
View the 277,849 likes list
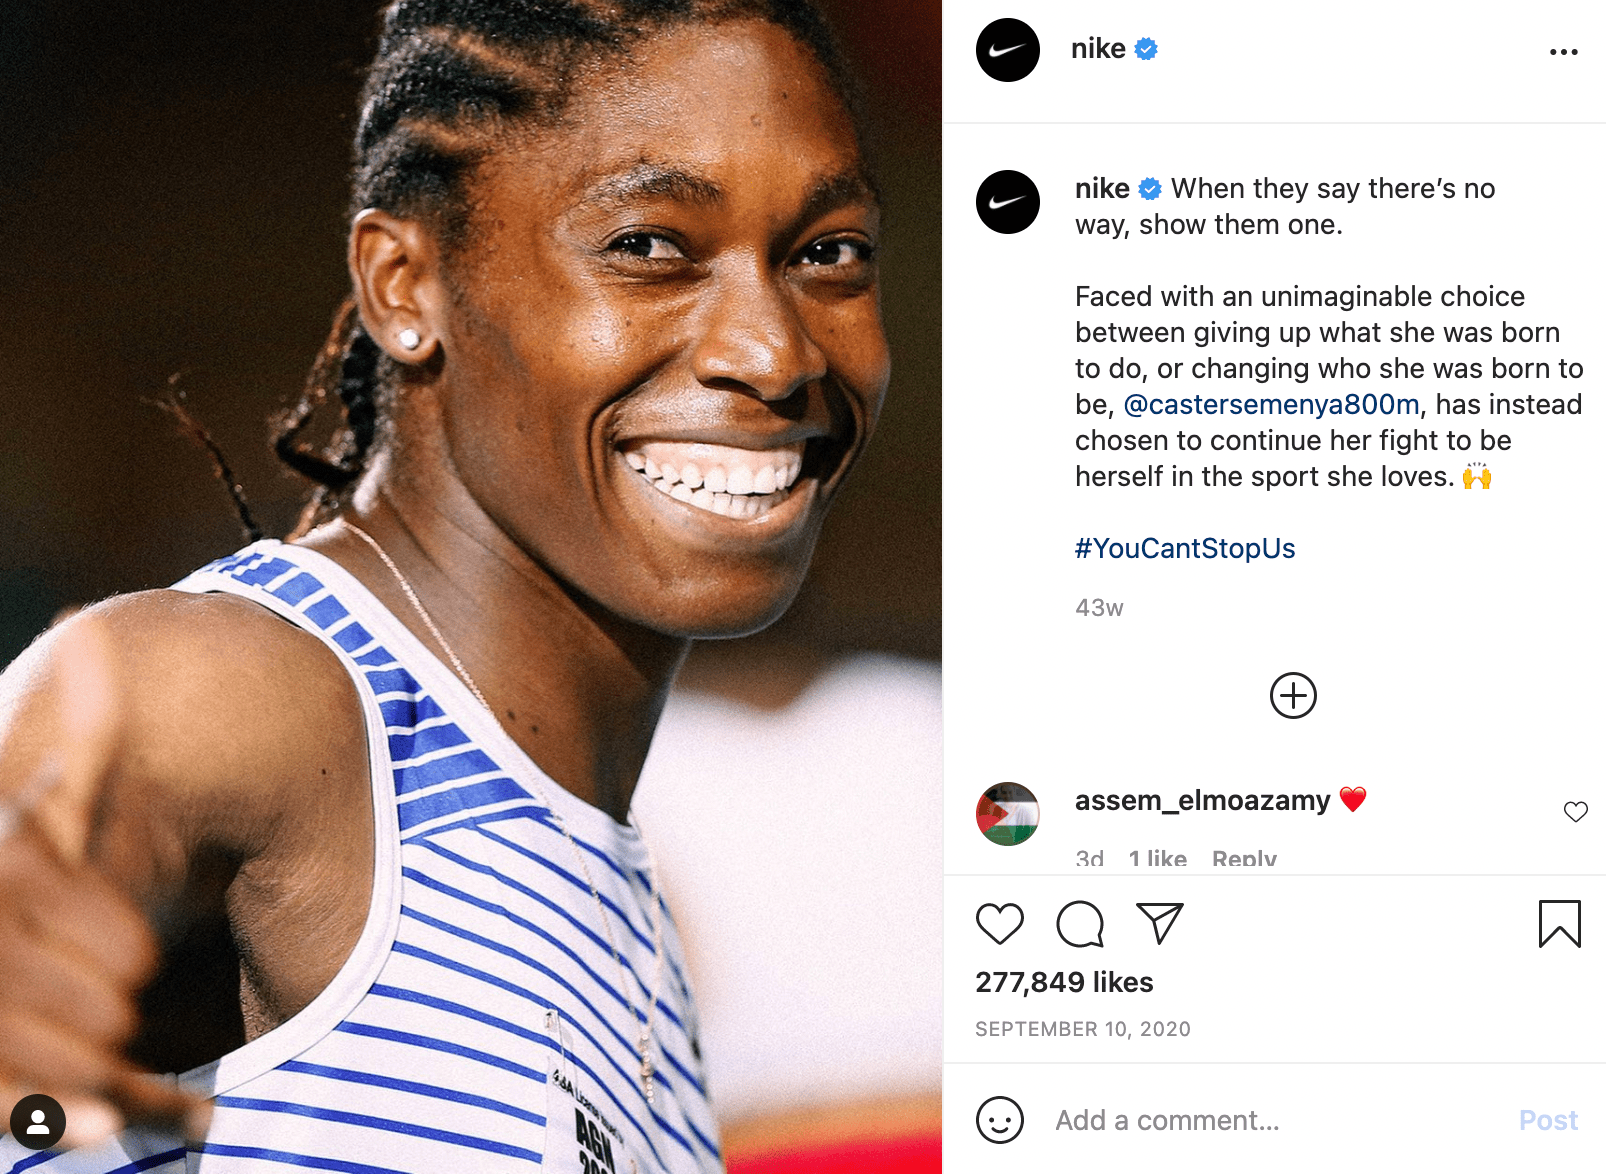click(x=1064, y=982)
